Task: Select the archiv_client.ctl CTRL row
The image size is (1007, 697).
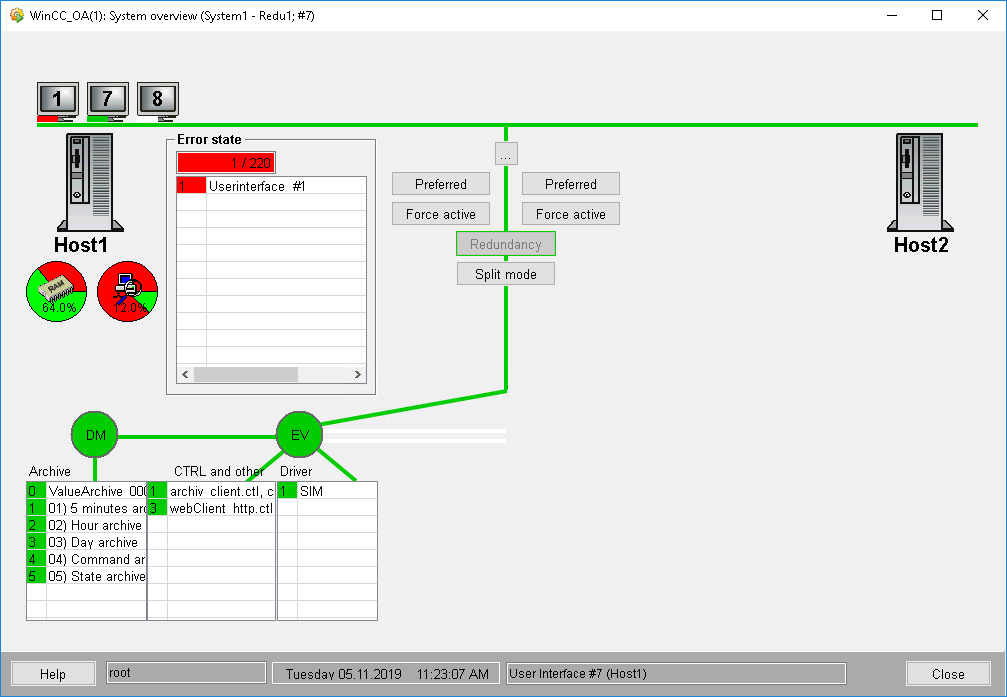Action: coord(211,491)
